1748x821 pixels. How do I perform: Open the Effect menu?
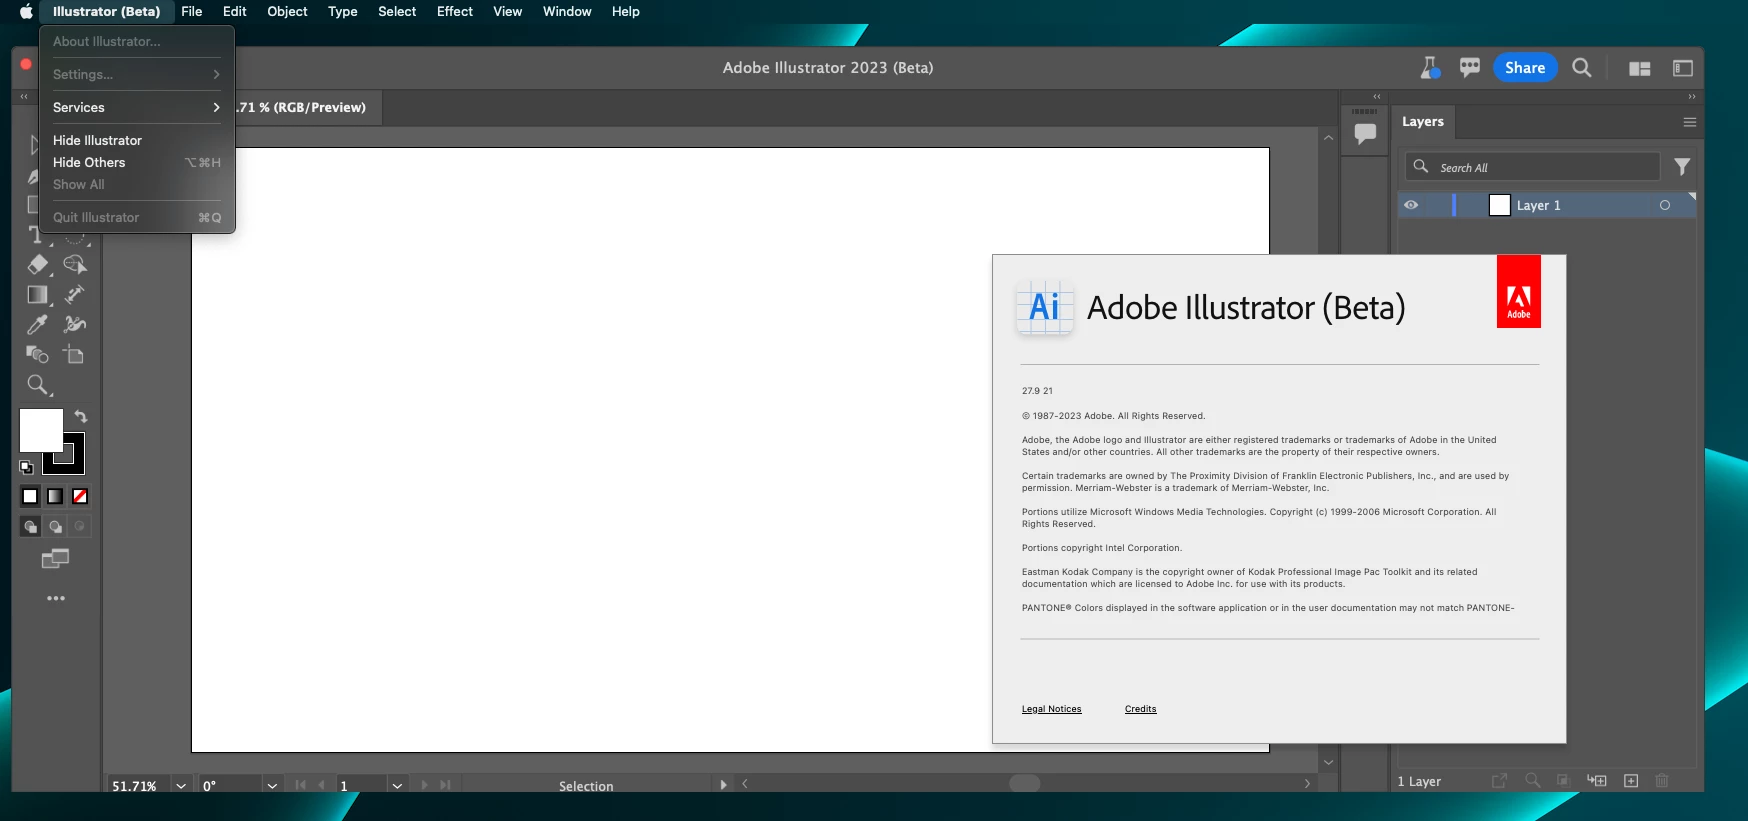(x=455, y=12)
